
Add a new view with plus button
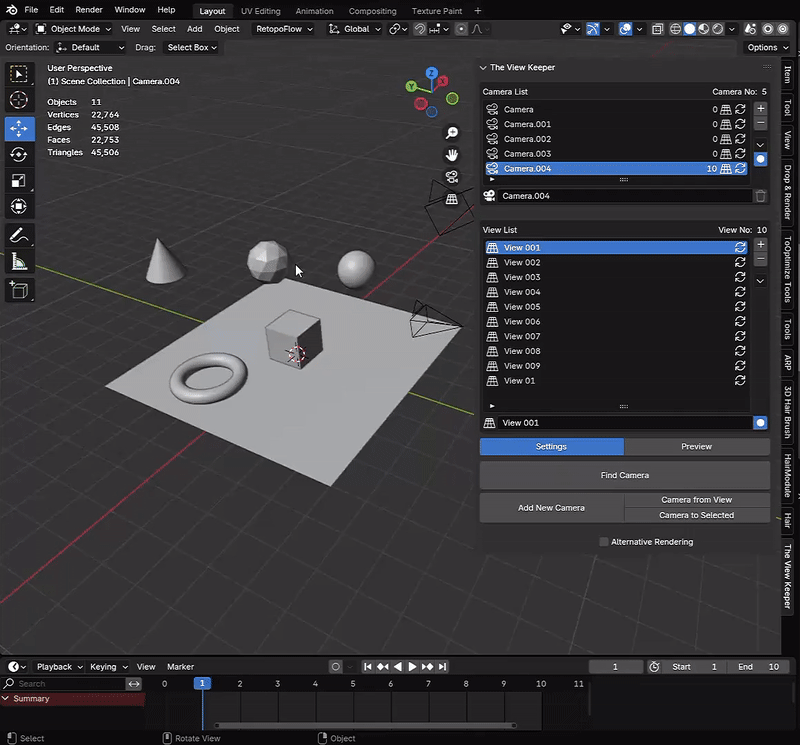761,244
